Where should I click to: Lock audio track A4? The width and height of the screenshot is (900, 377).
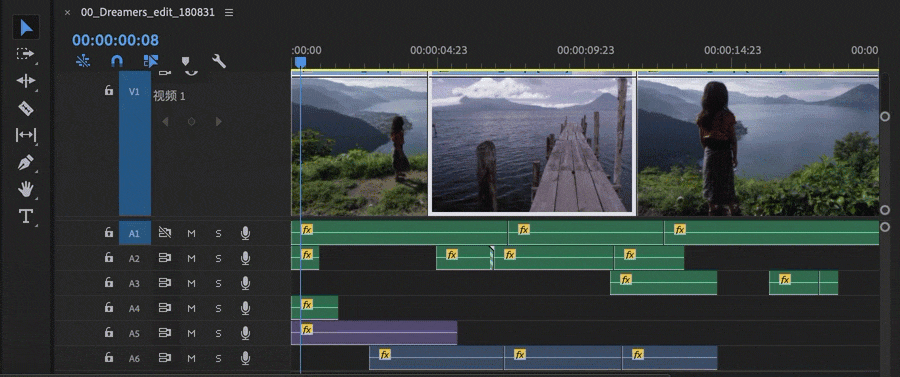[x=108, y=308]
